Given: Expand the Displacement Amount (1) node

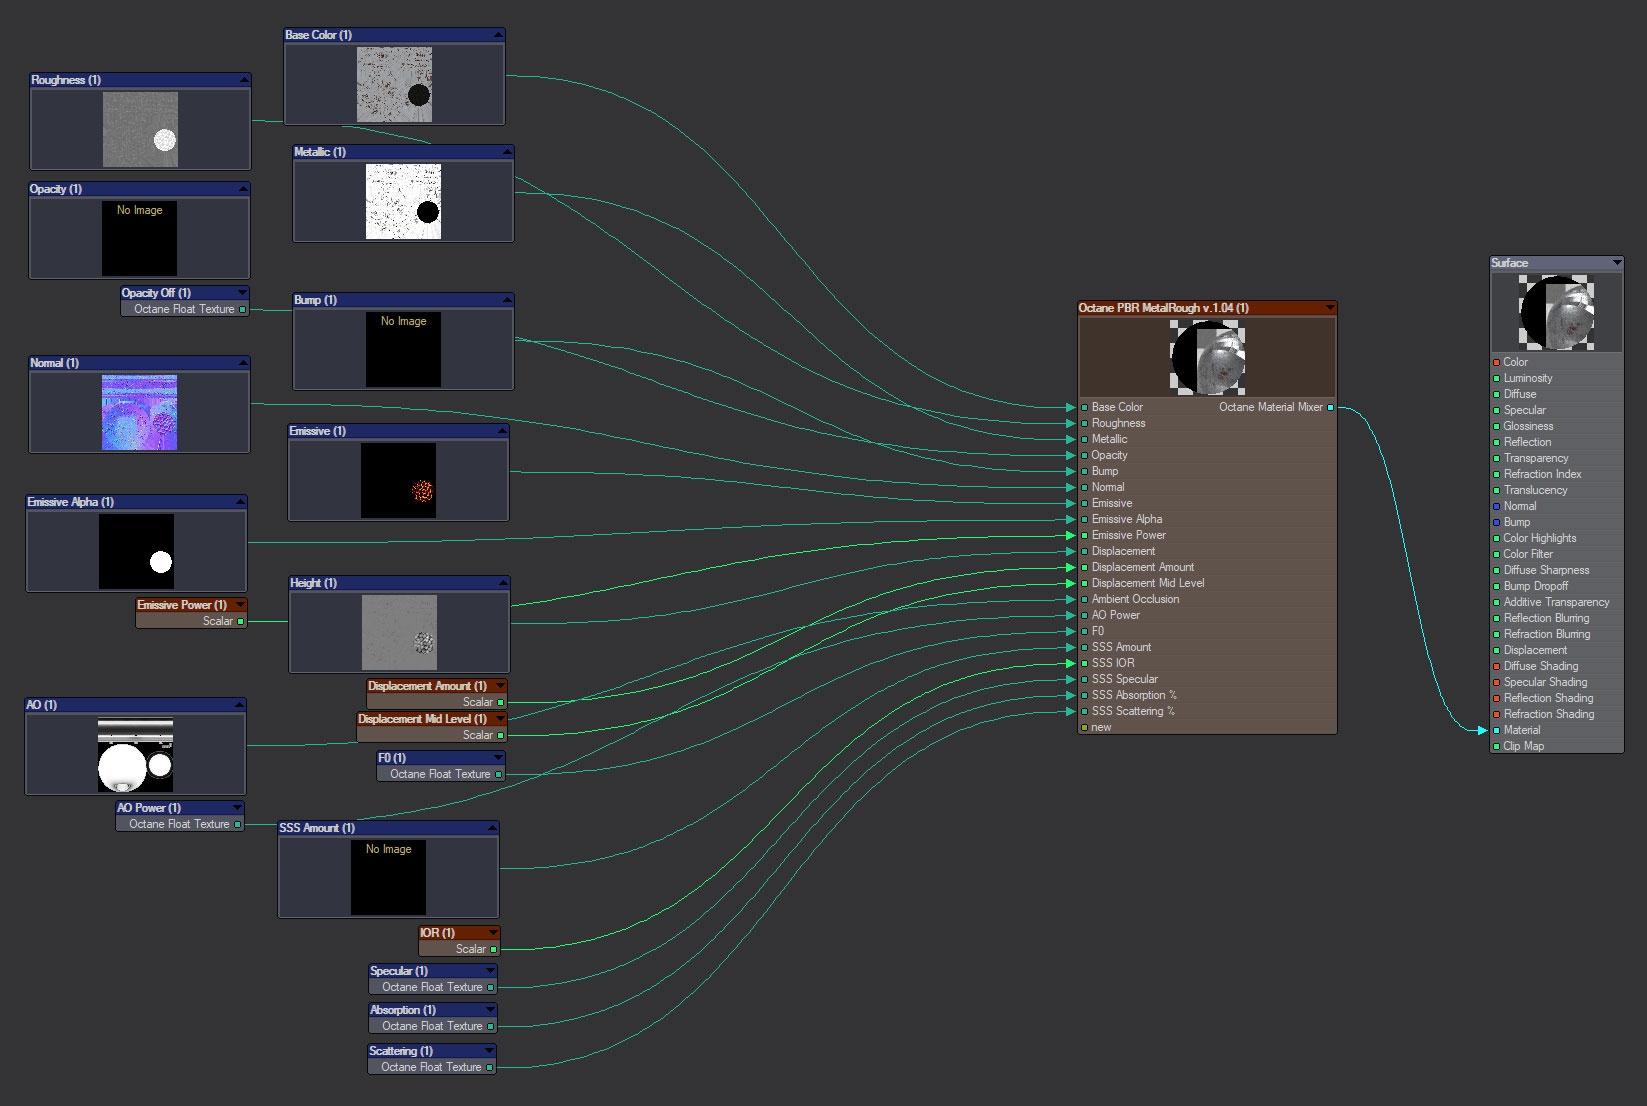Looking at the screenshot, I should click(x=499, y=686).
